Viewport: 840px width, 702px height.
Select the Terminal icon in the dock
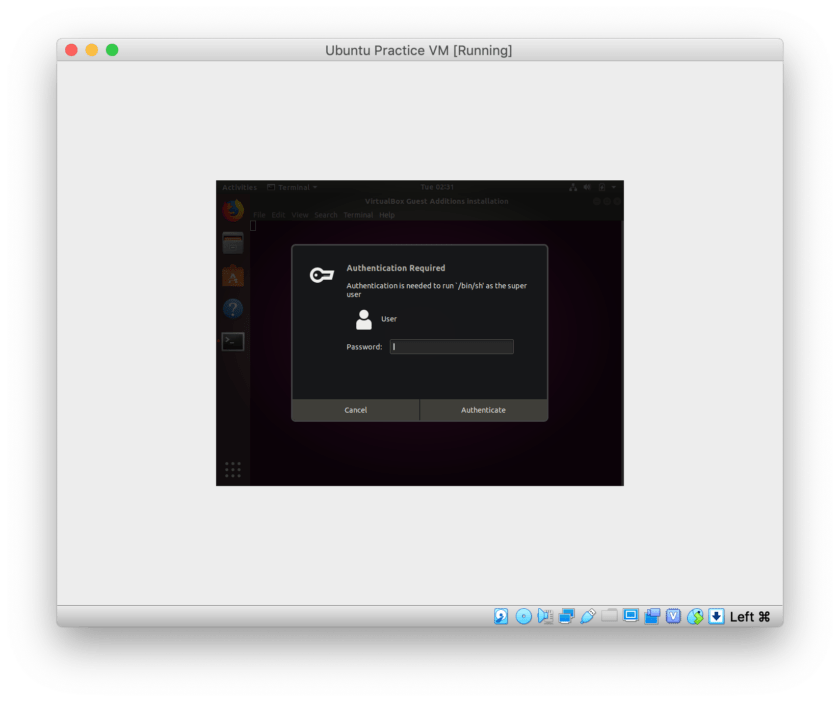233,341
